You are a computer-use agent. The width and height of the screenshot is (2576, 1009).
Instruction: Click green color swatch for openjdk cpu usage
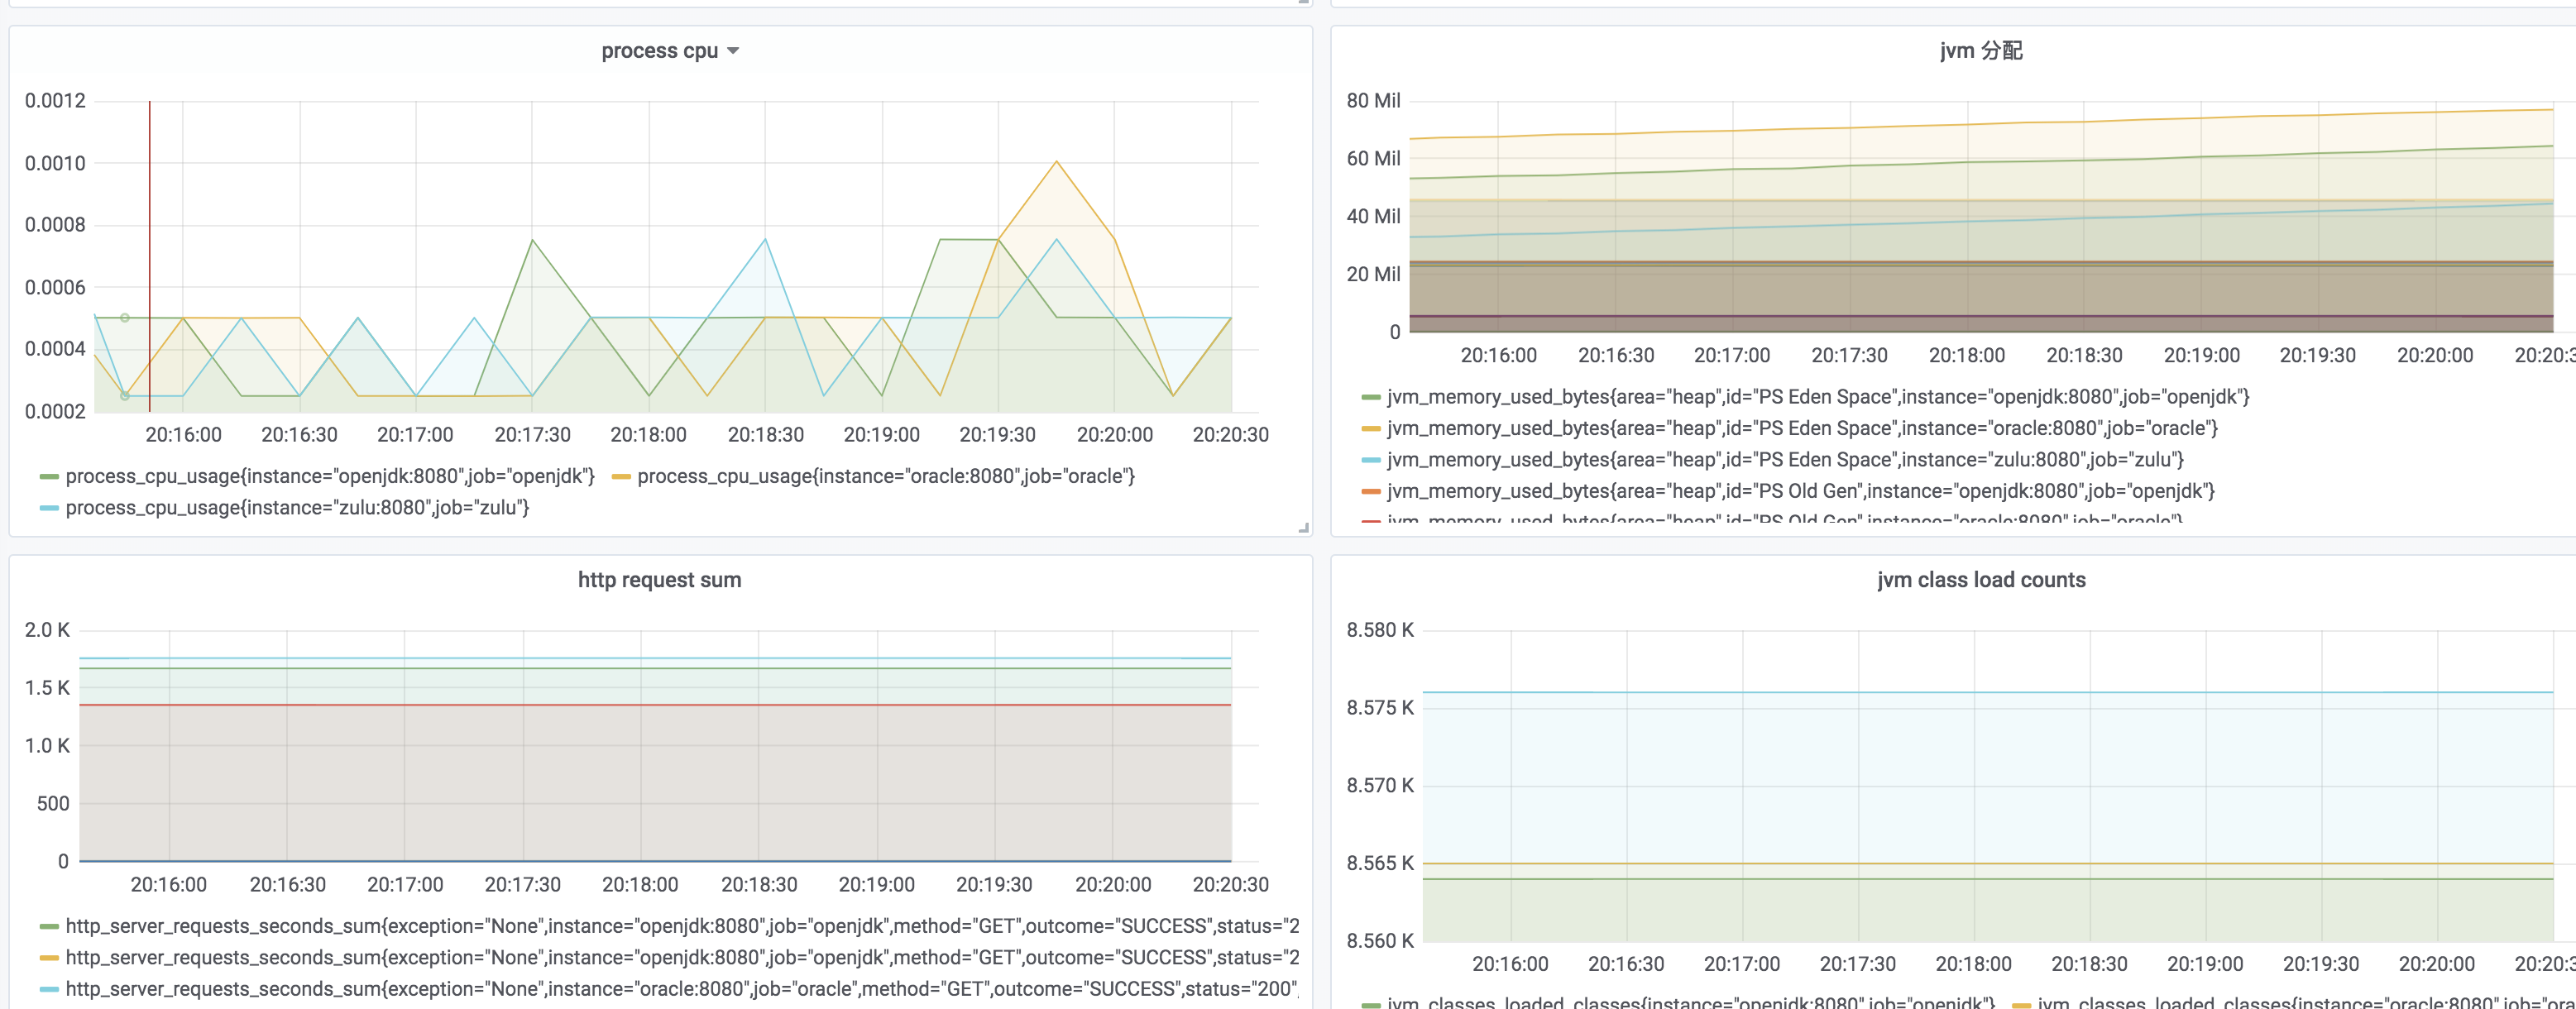(x=49, y=477)
